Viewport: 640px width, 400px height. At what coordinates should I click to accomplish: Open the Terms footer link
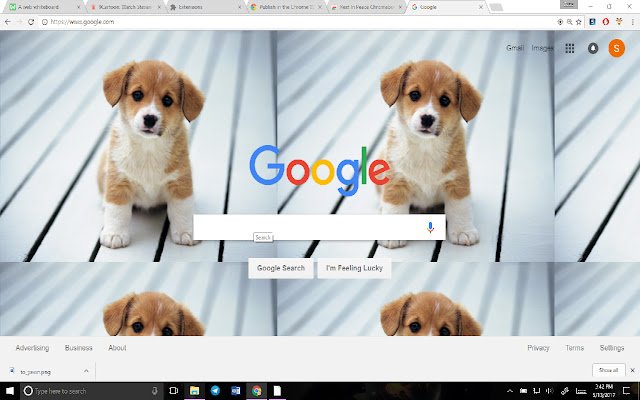click(x=575, y=348)
